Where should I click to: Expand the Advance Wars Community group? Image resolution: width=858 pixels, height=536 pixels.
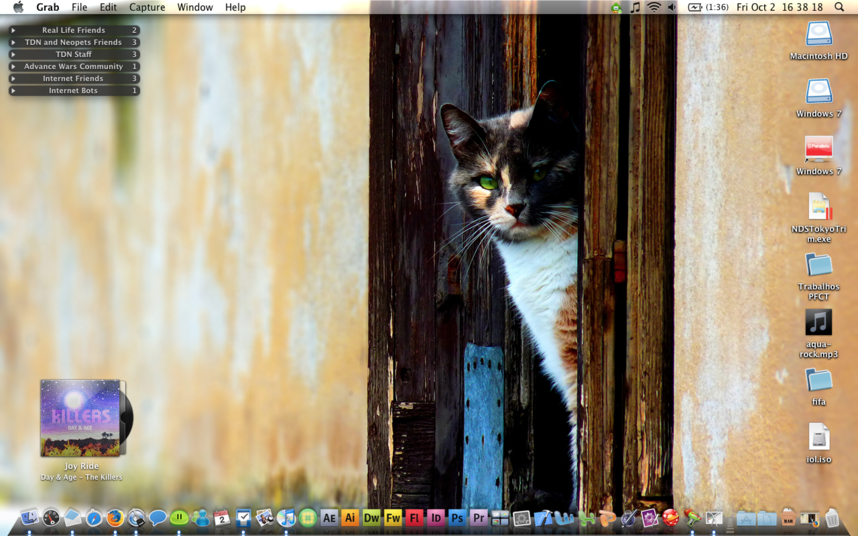coord(13,66)
